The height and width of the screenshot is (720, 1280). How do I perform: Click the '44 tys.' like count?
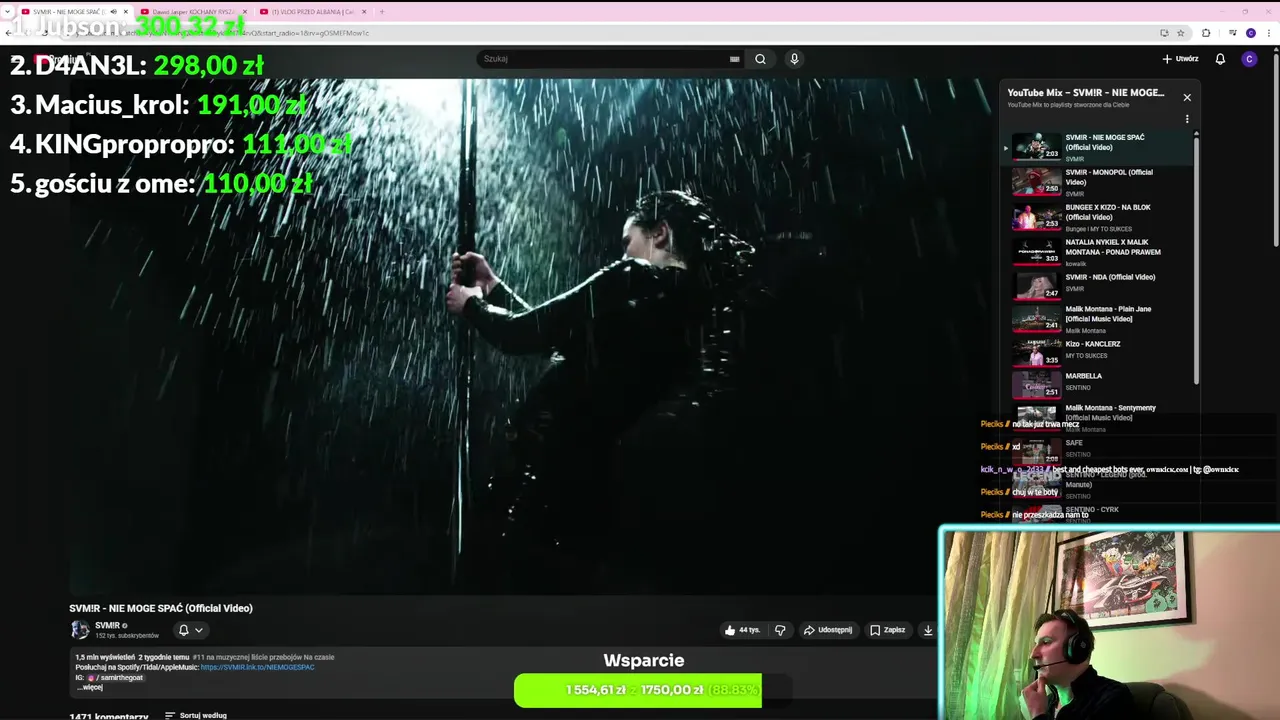[x=749, y=630]
